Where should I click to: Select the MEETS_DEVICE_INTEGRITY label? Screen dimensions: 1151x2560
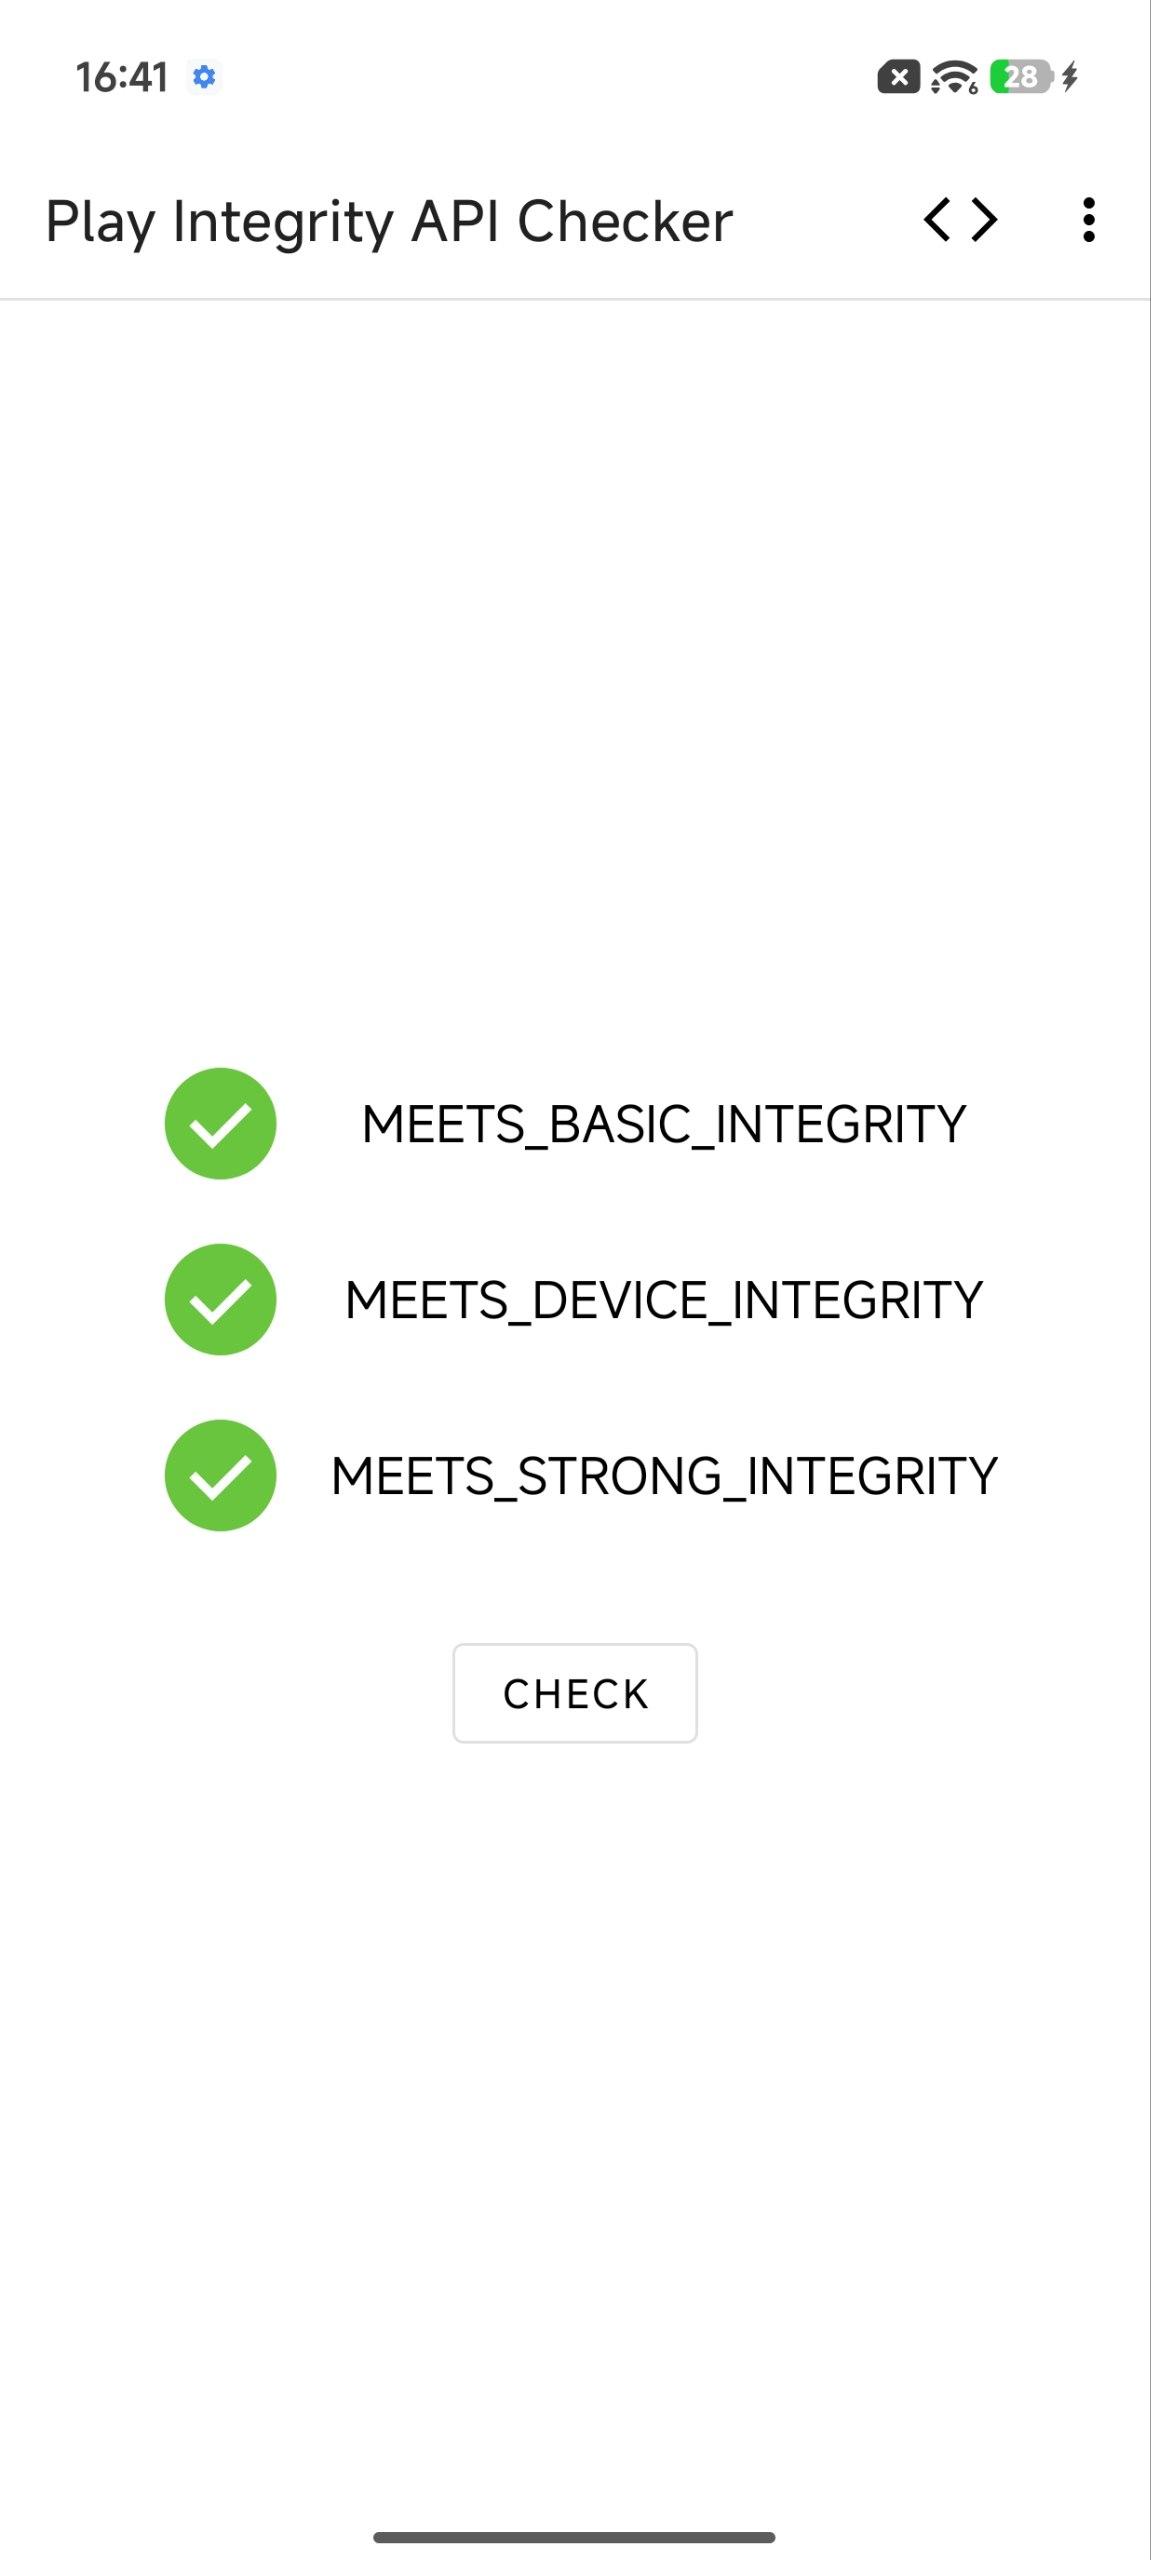[664, 1300]
